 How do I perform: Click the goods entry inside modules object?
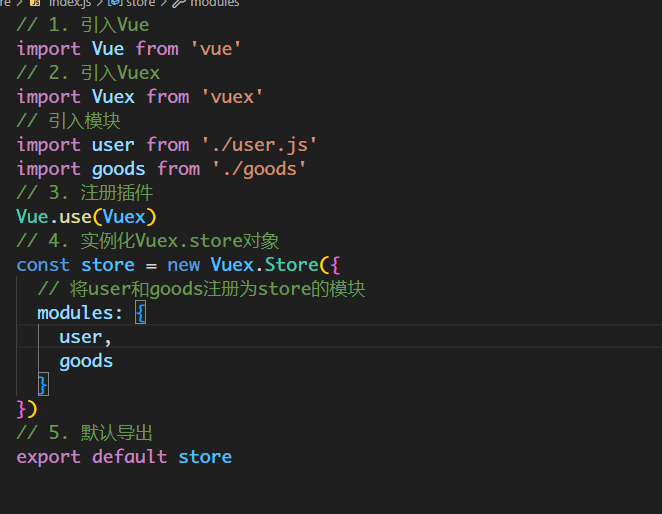point(86,361)
